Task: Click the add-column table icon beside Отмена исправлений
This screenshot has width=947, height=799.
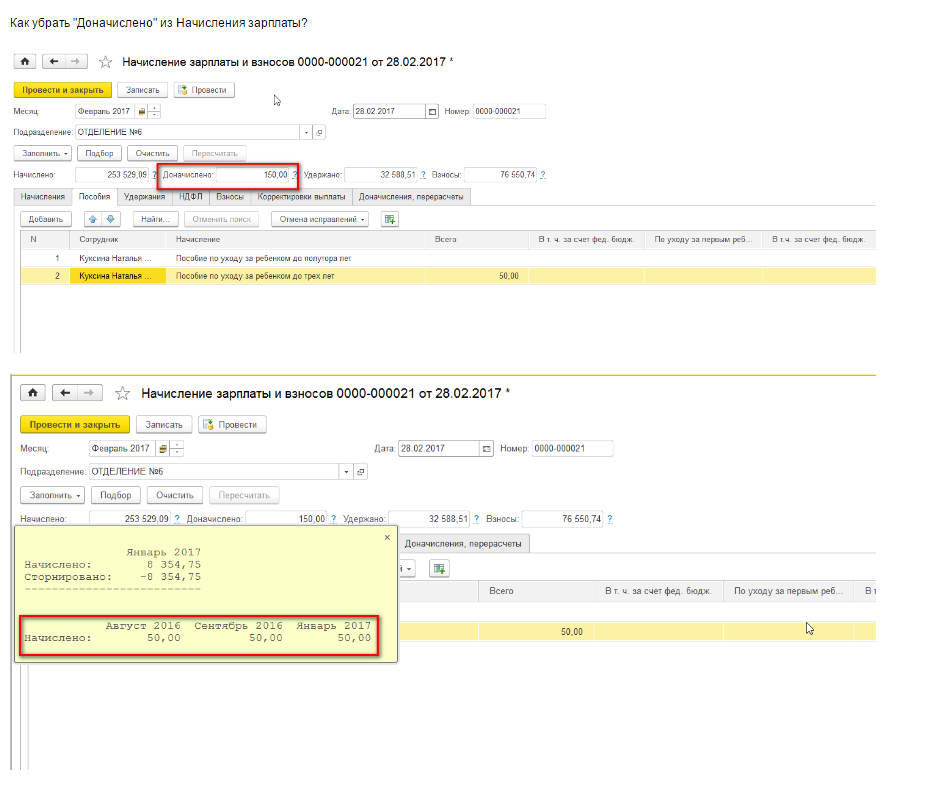Action: tap(390, 219)
